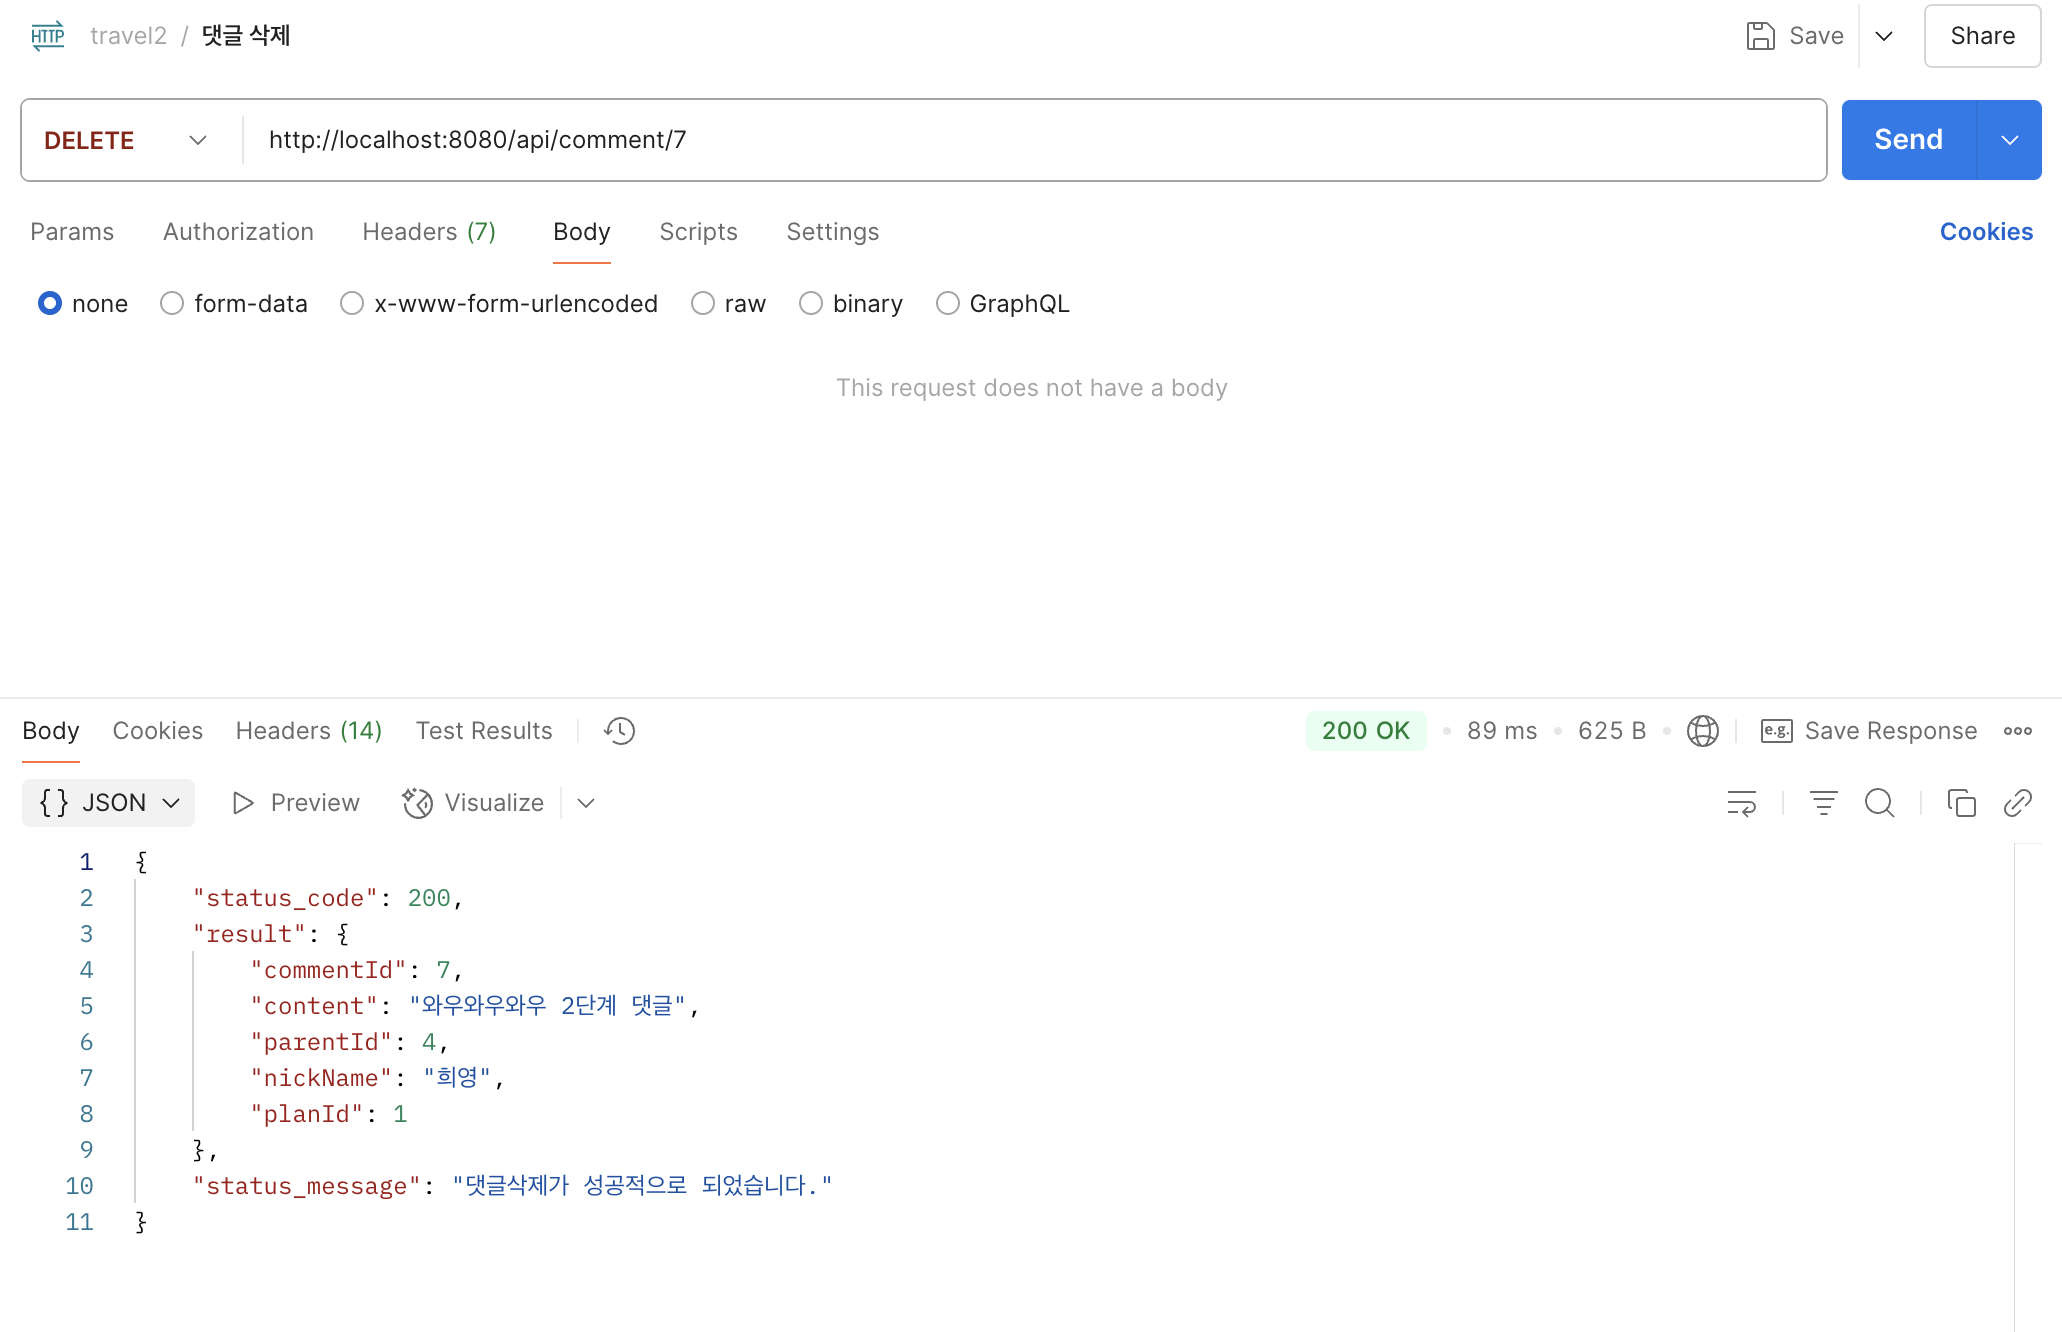Select the raw body radio button

703,303
